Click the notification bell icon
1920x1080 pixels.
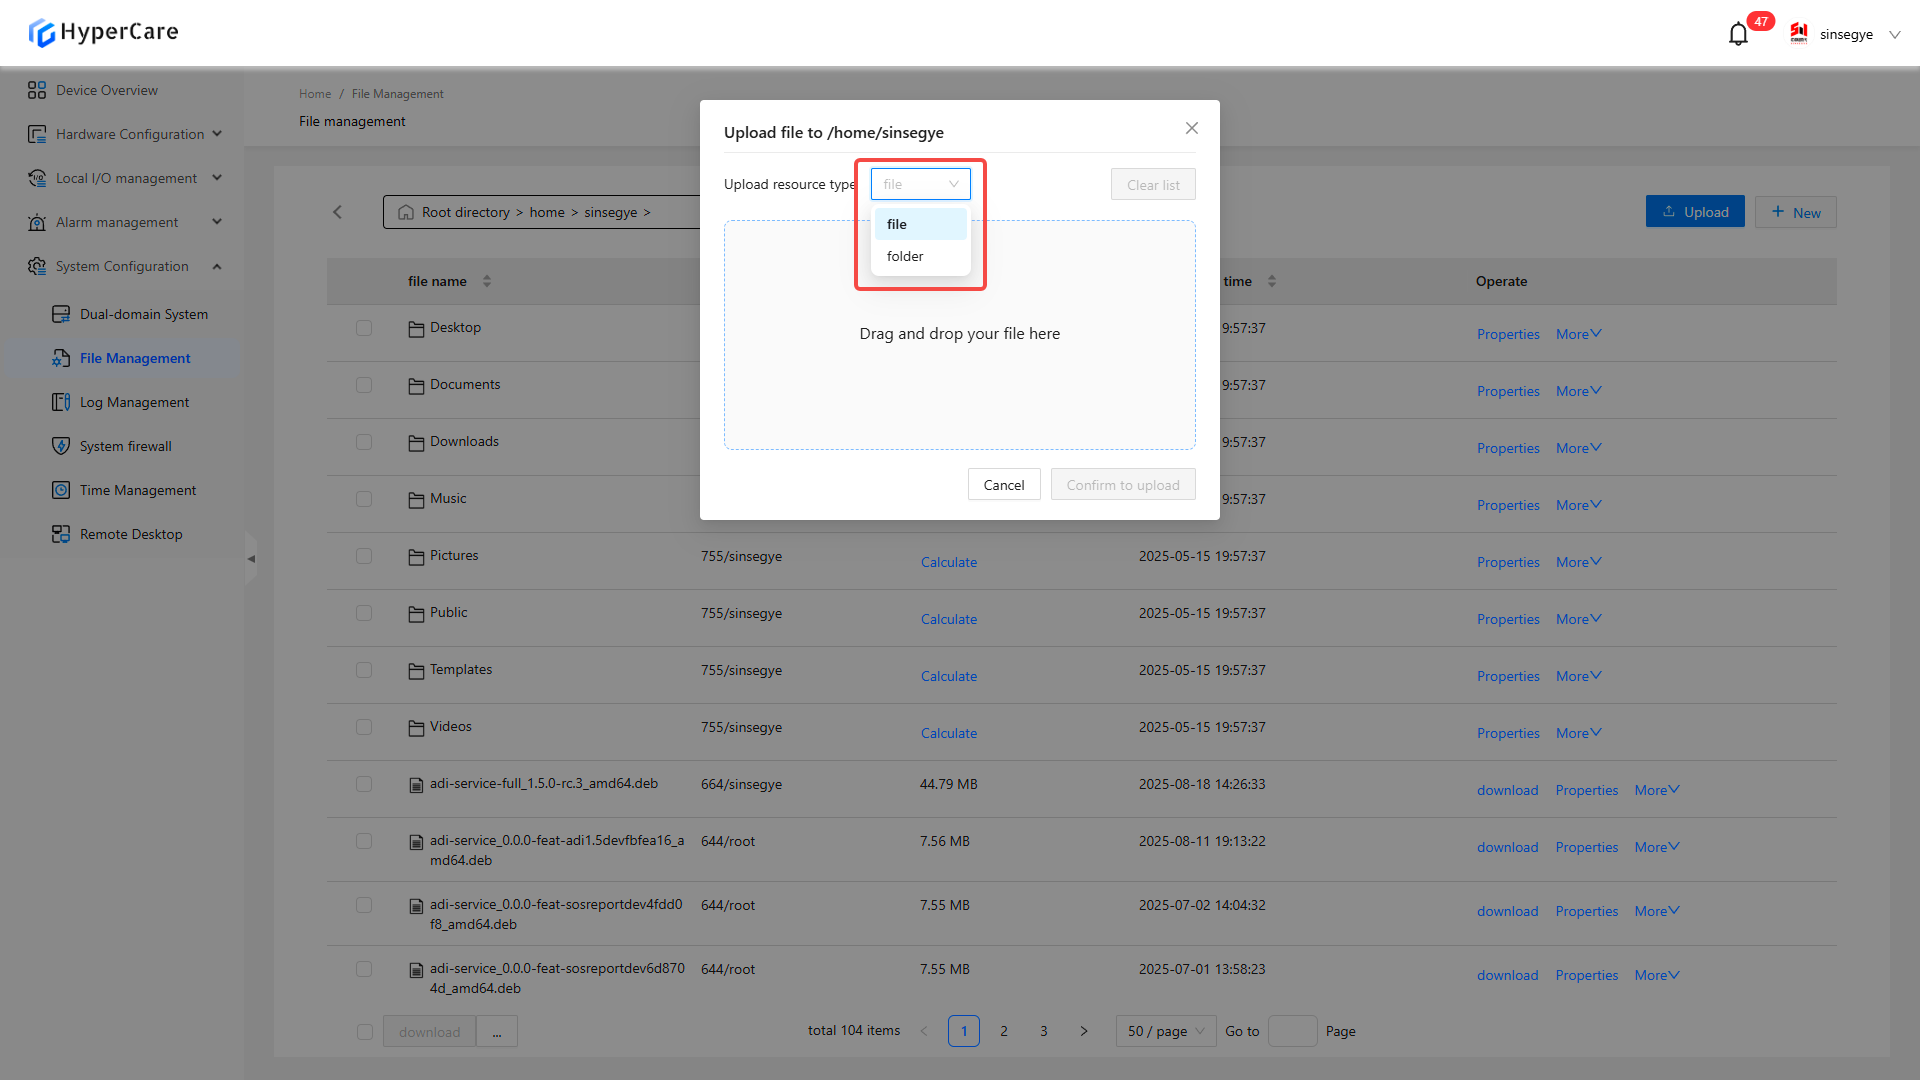click(x=1738, y=35)
